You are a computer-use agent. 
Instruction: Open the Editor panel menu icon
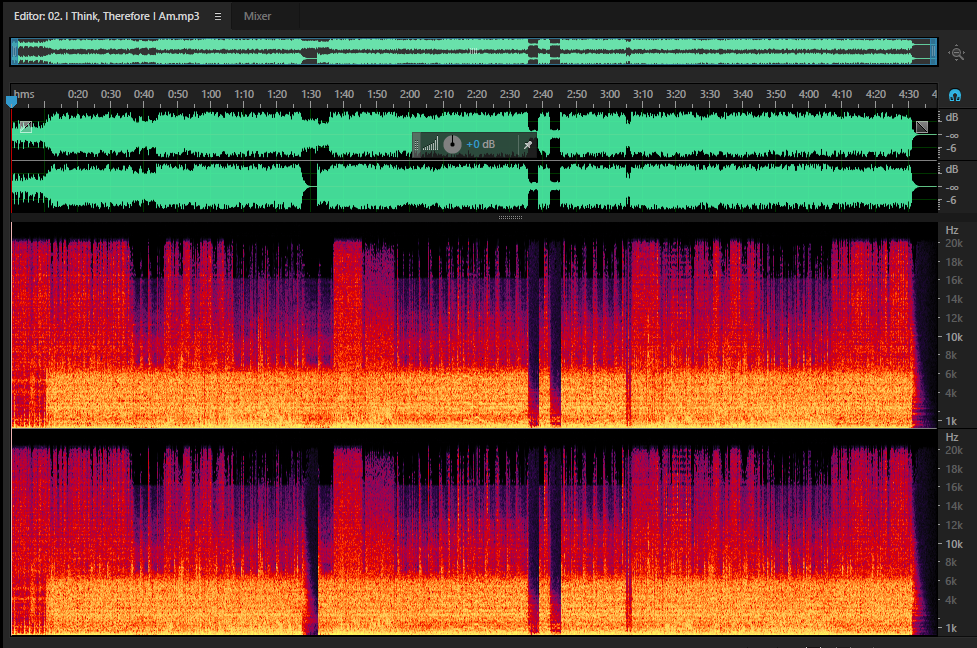click(x=217, y=16)
